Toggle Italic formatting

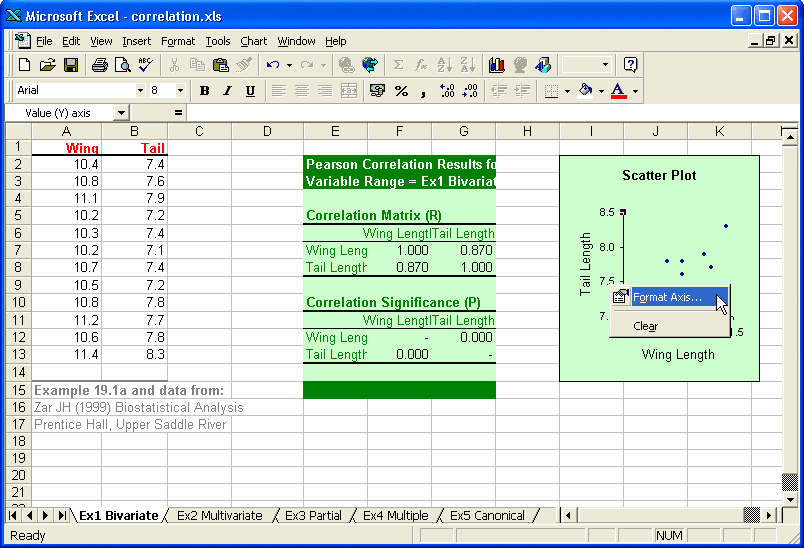(227, 90)
